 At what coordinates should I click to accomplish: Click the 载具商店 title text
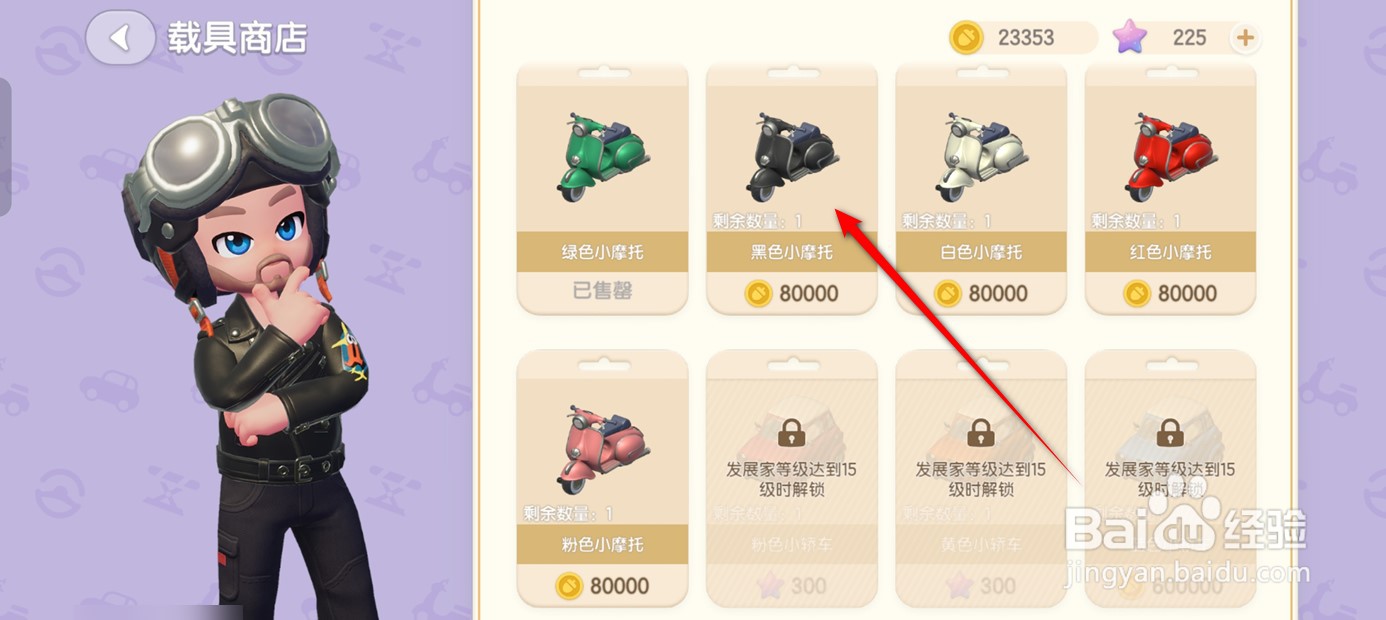[237, 38]
